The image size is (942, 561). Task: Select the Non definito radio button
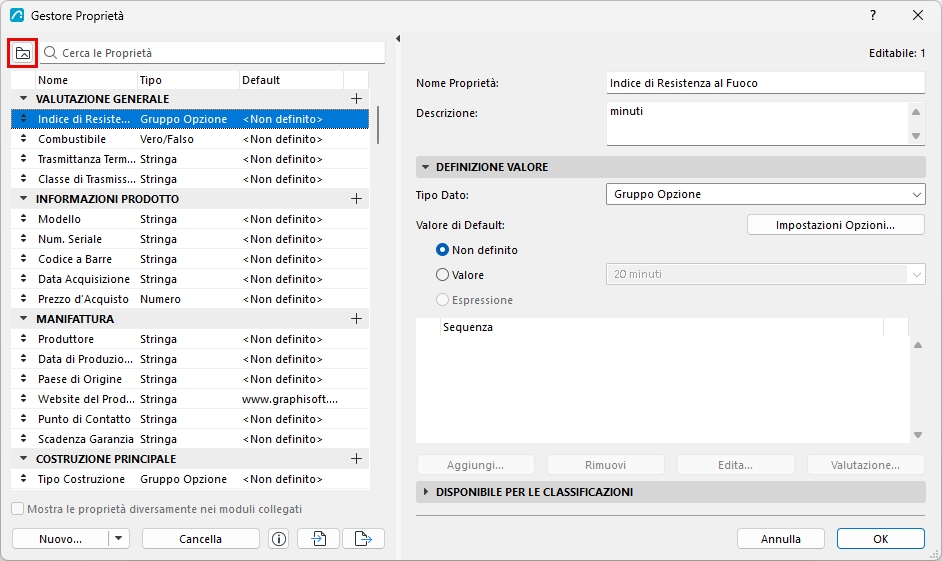442,250
